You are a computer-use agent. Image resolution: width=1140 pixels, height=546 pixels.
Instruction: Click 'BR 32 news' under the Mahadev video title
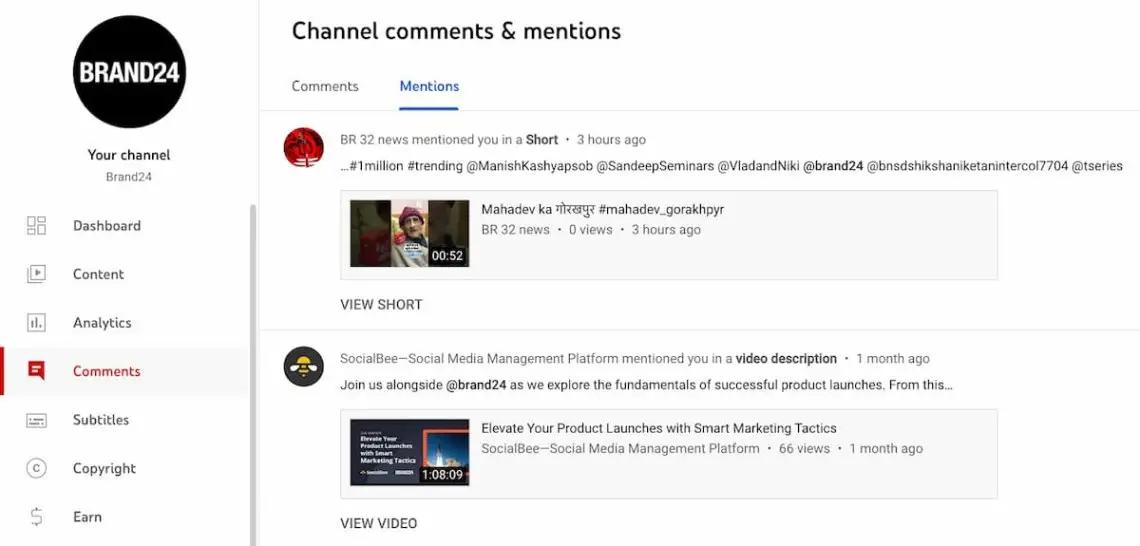coord(515,230)
